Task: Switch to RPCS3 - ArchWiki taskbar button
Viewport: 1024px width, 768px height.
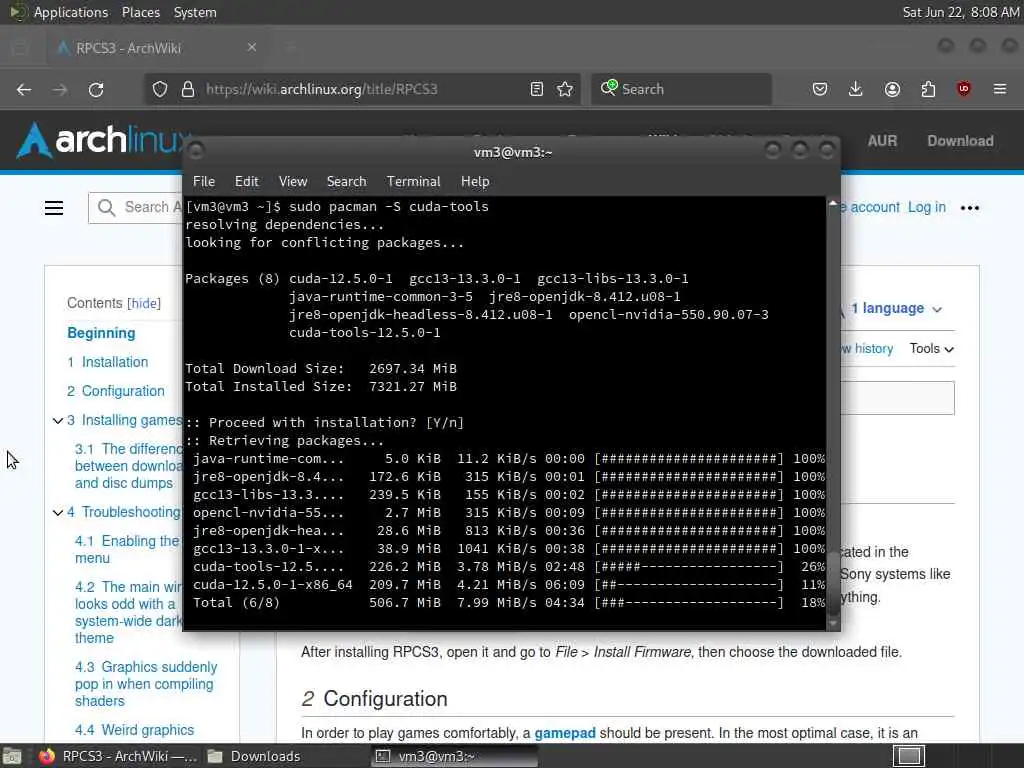Action: (x=118, y=756)
